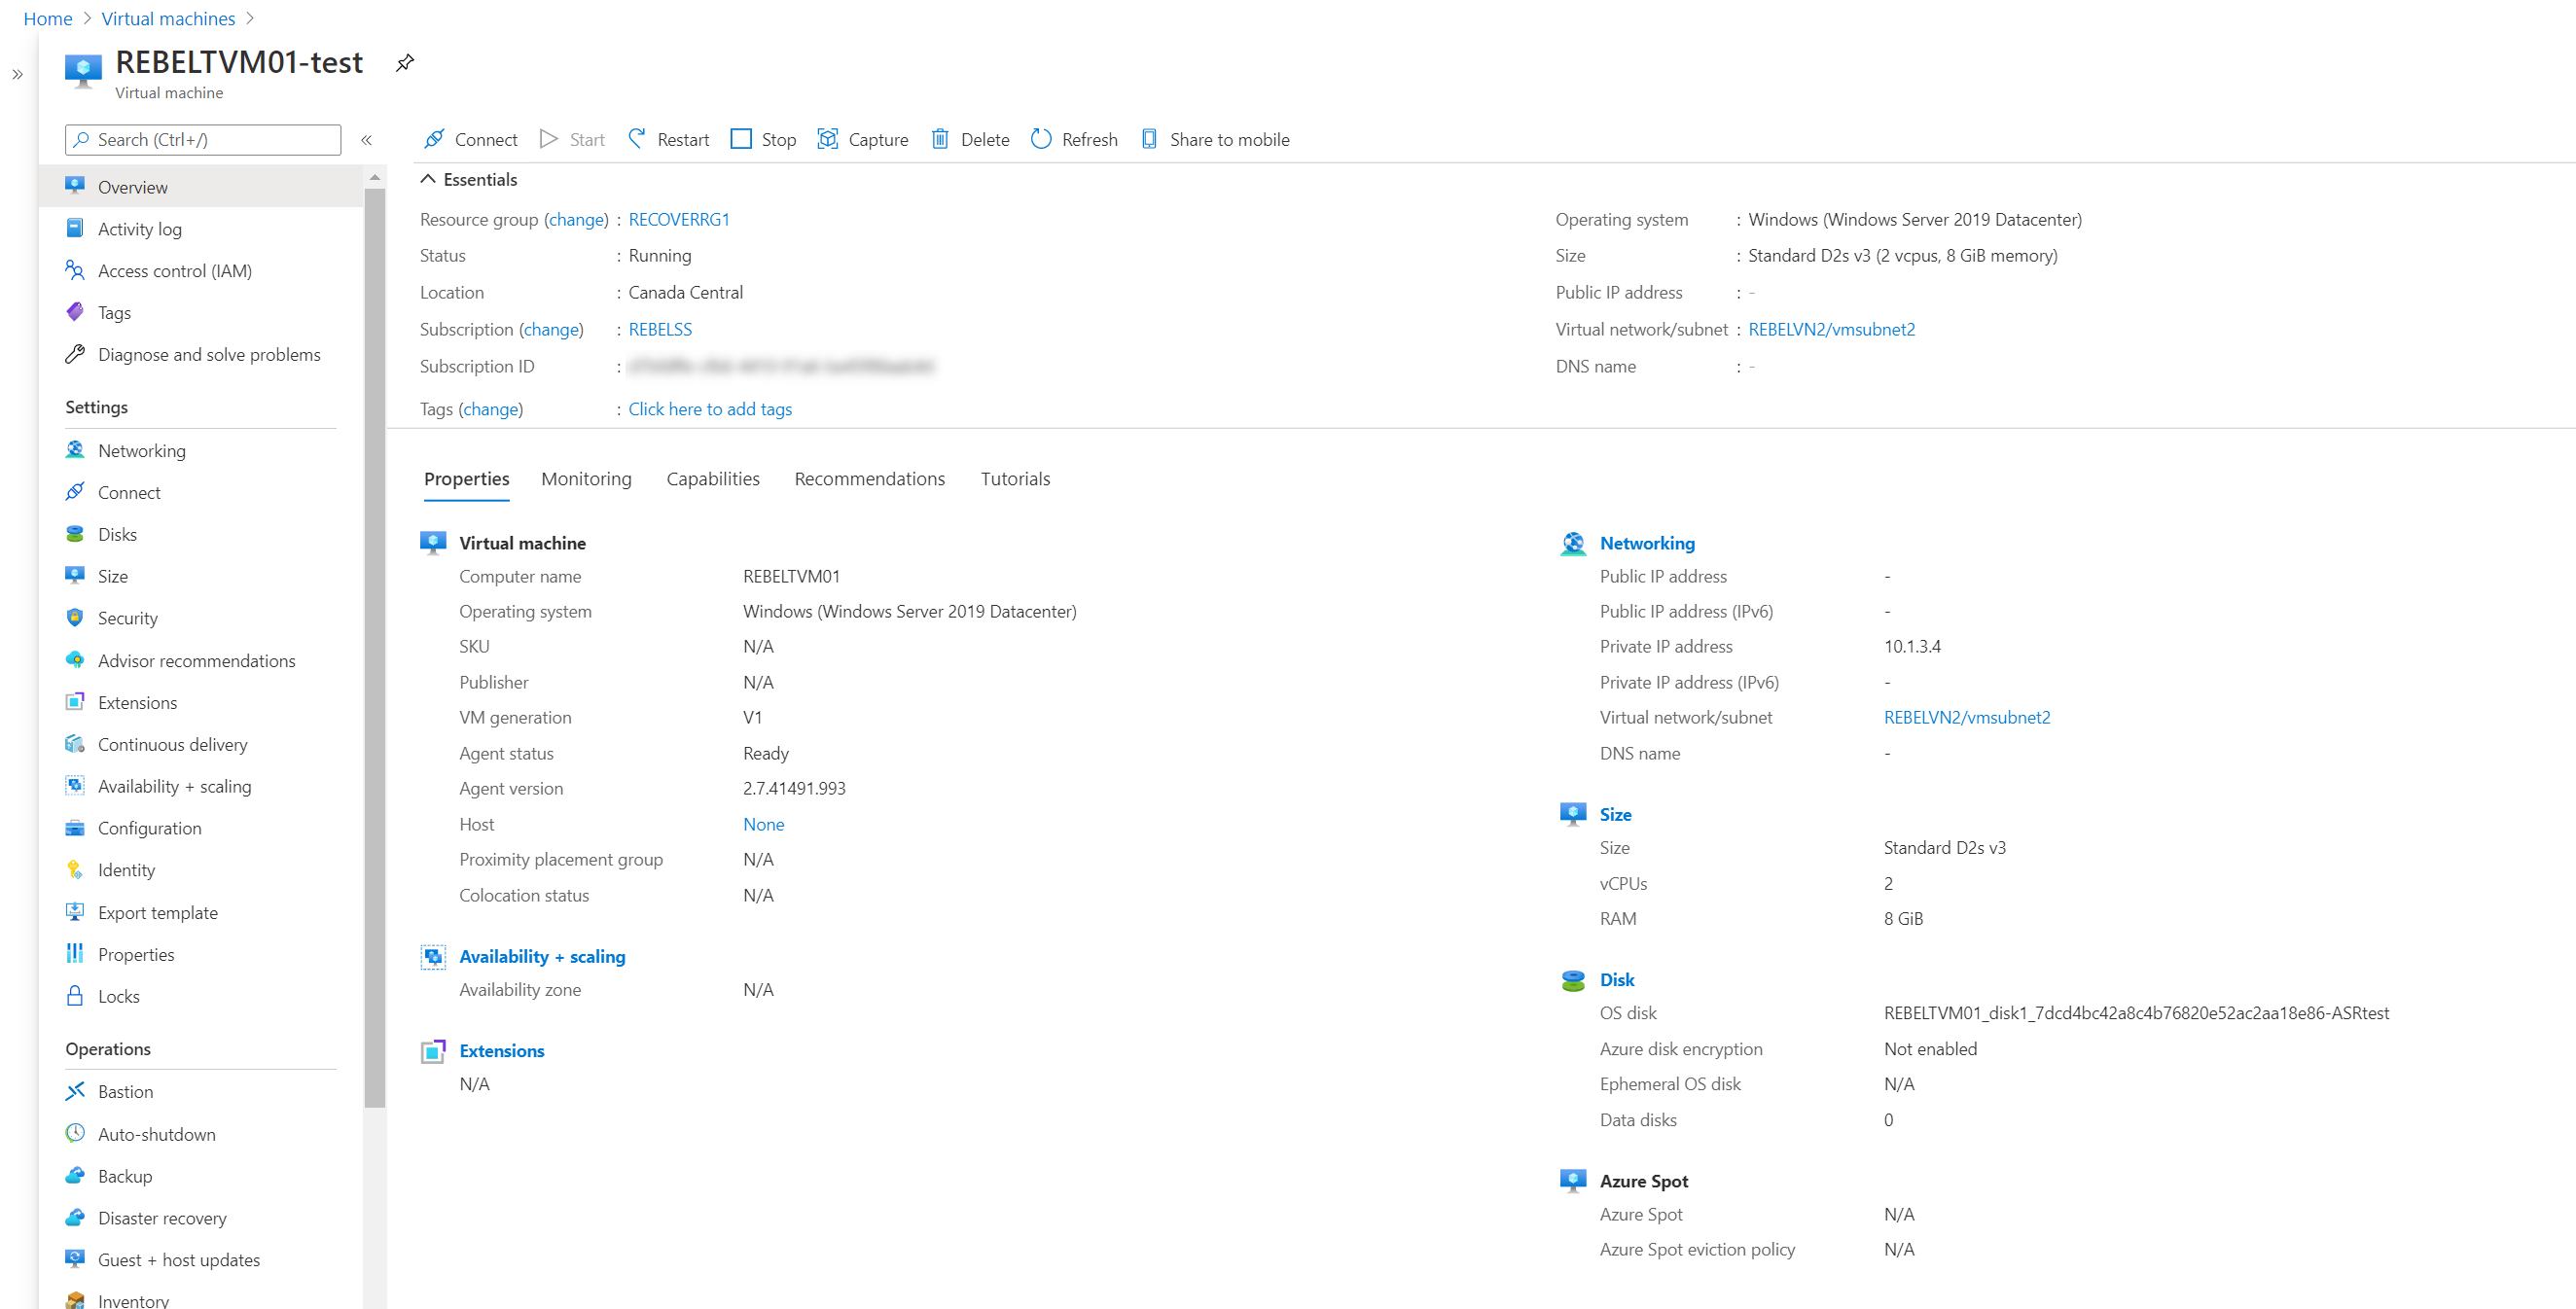Open Diagnose and solve problems
This screenshot has width=2576, height=1309.
pos(209,355)
